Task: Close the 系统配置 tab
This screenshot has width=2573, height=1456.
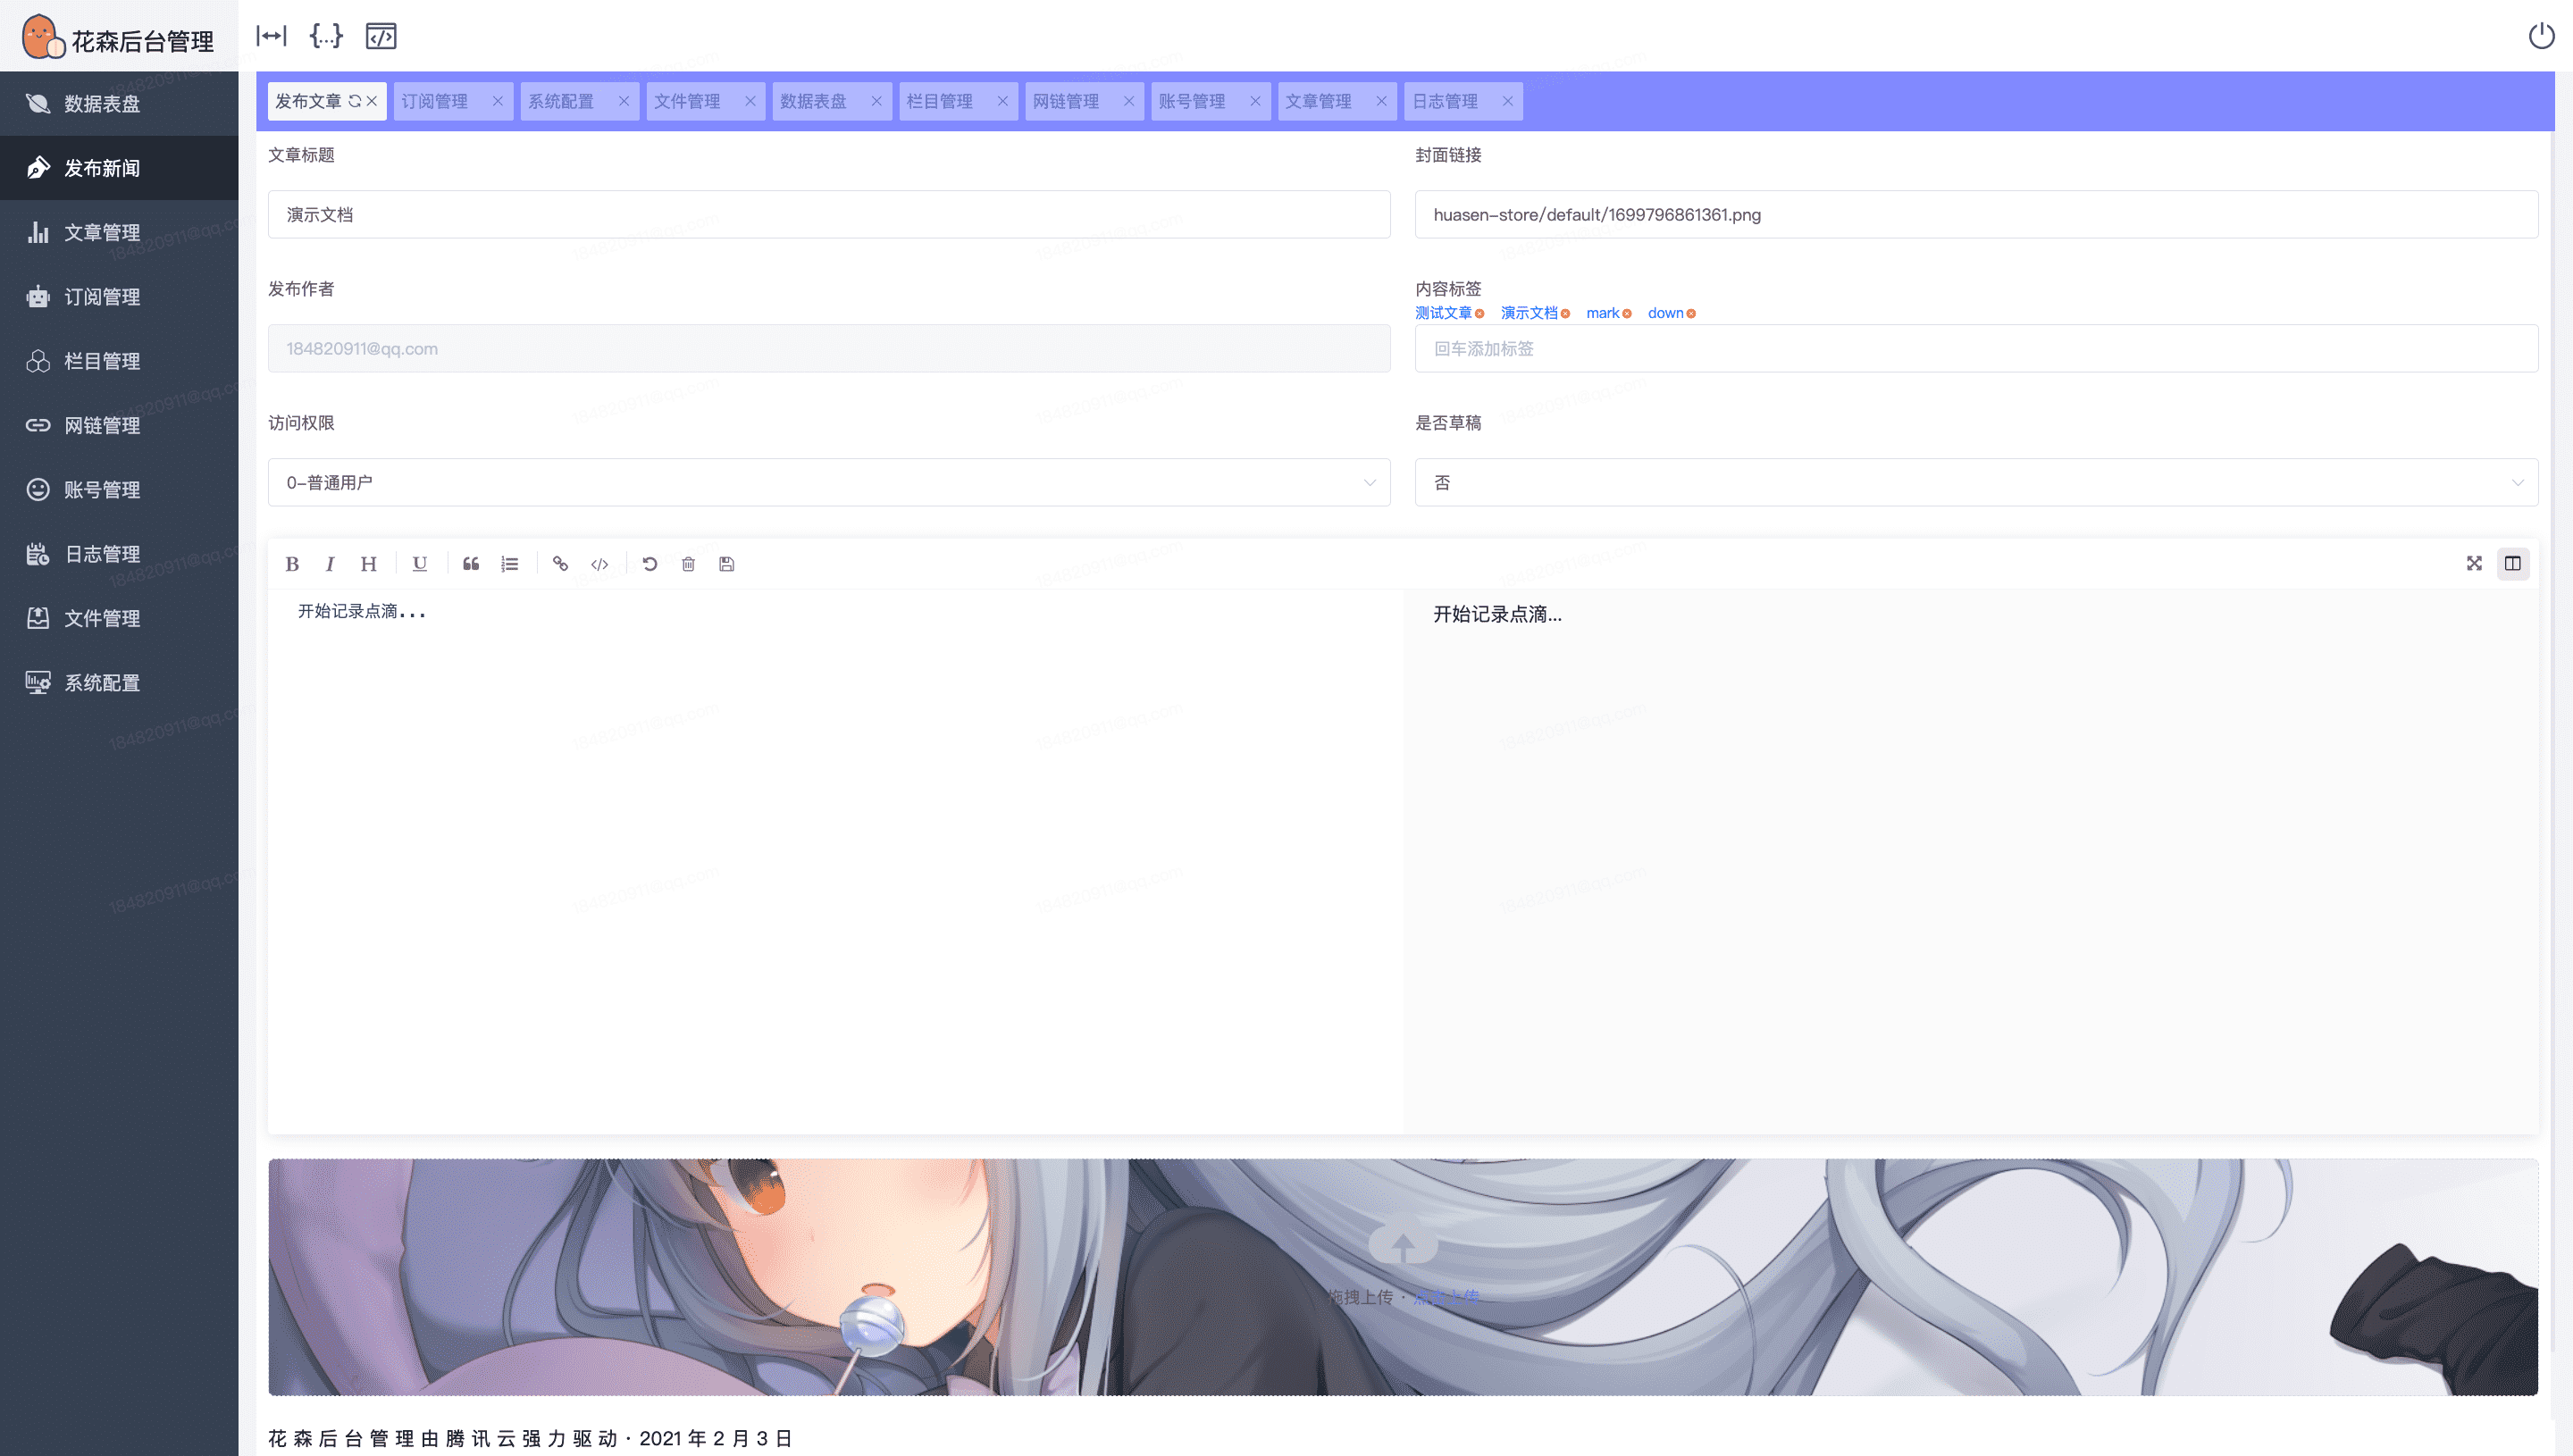Action: pyautogui.click(x=624, y=101)
